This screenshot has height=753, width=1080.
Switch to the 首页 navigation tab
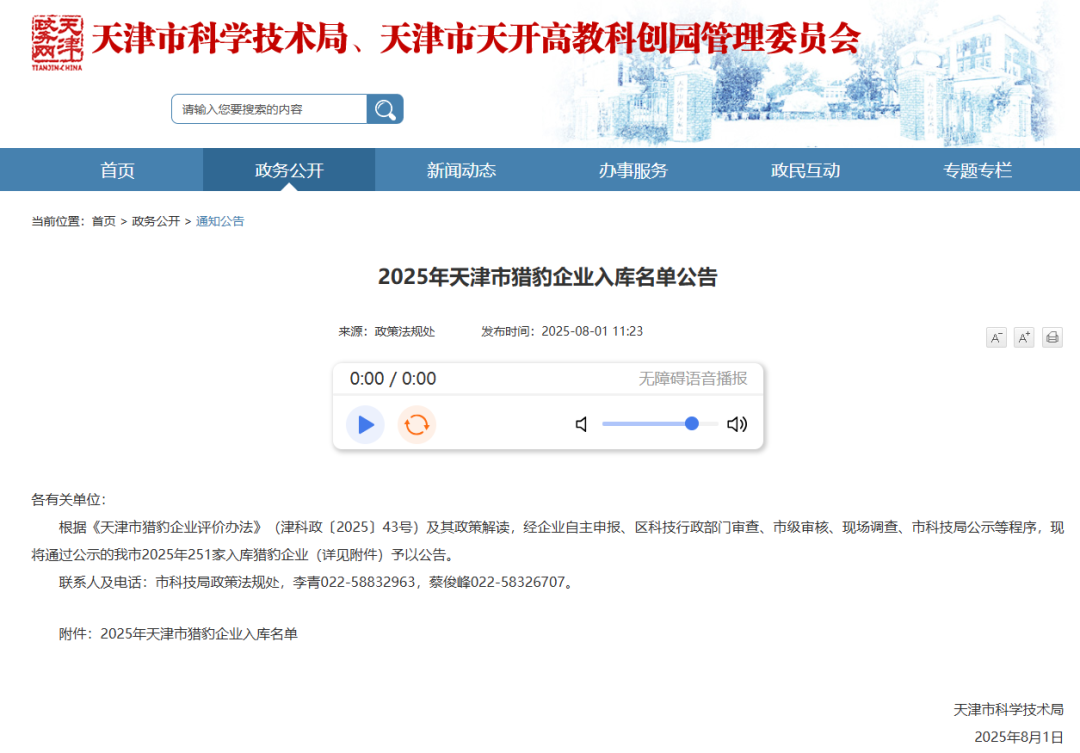pos(117,170)
